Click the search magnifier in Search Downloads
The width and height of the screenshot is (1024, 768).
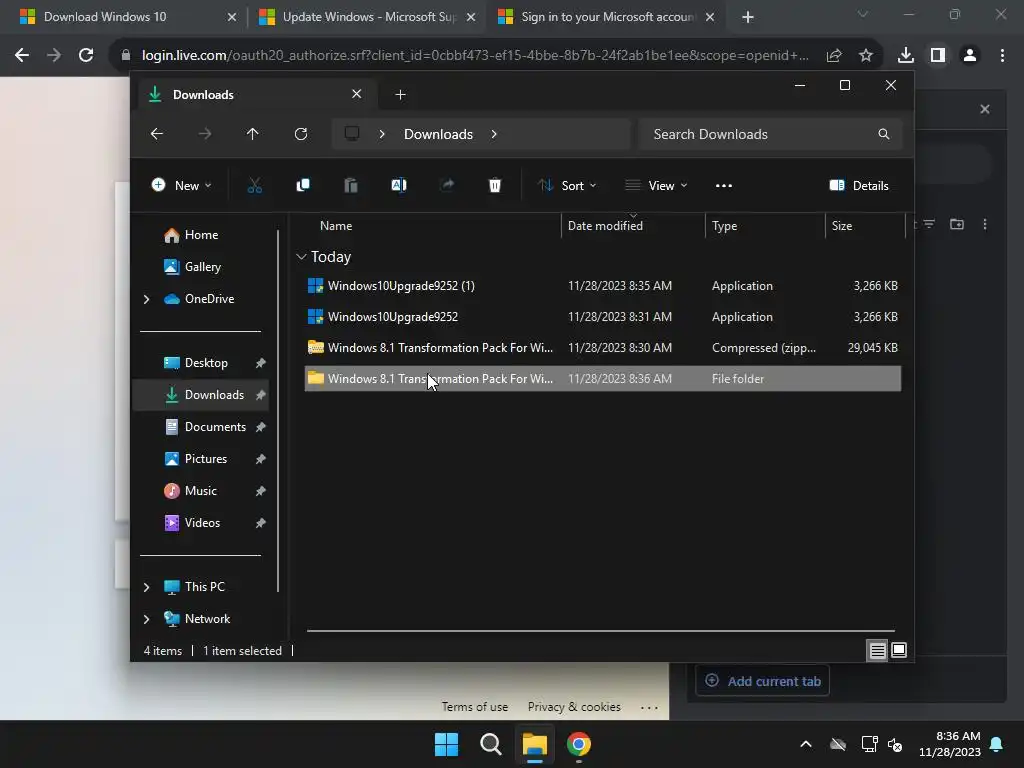click(x=884, y=134)
